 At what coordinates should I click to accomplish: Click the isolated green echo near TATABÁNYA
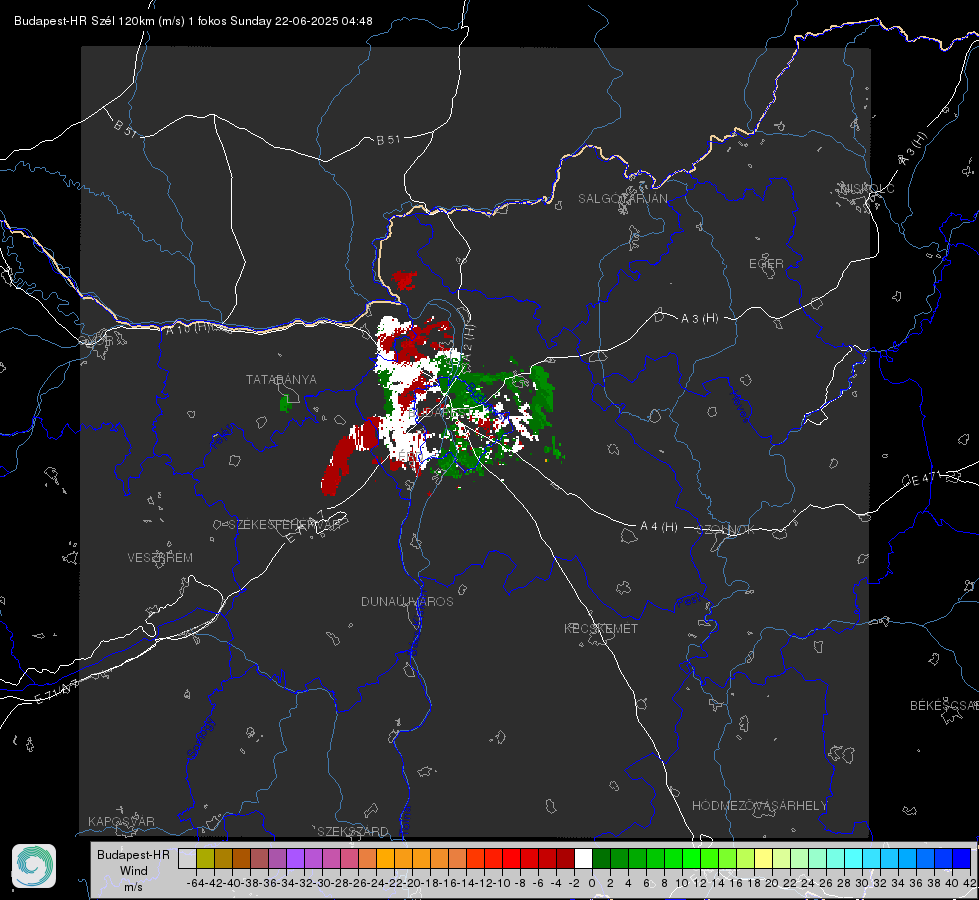[x=285, y=403]
